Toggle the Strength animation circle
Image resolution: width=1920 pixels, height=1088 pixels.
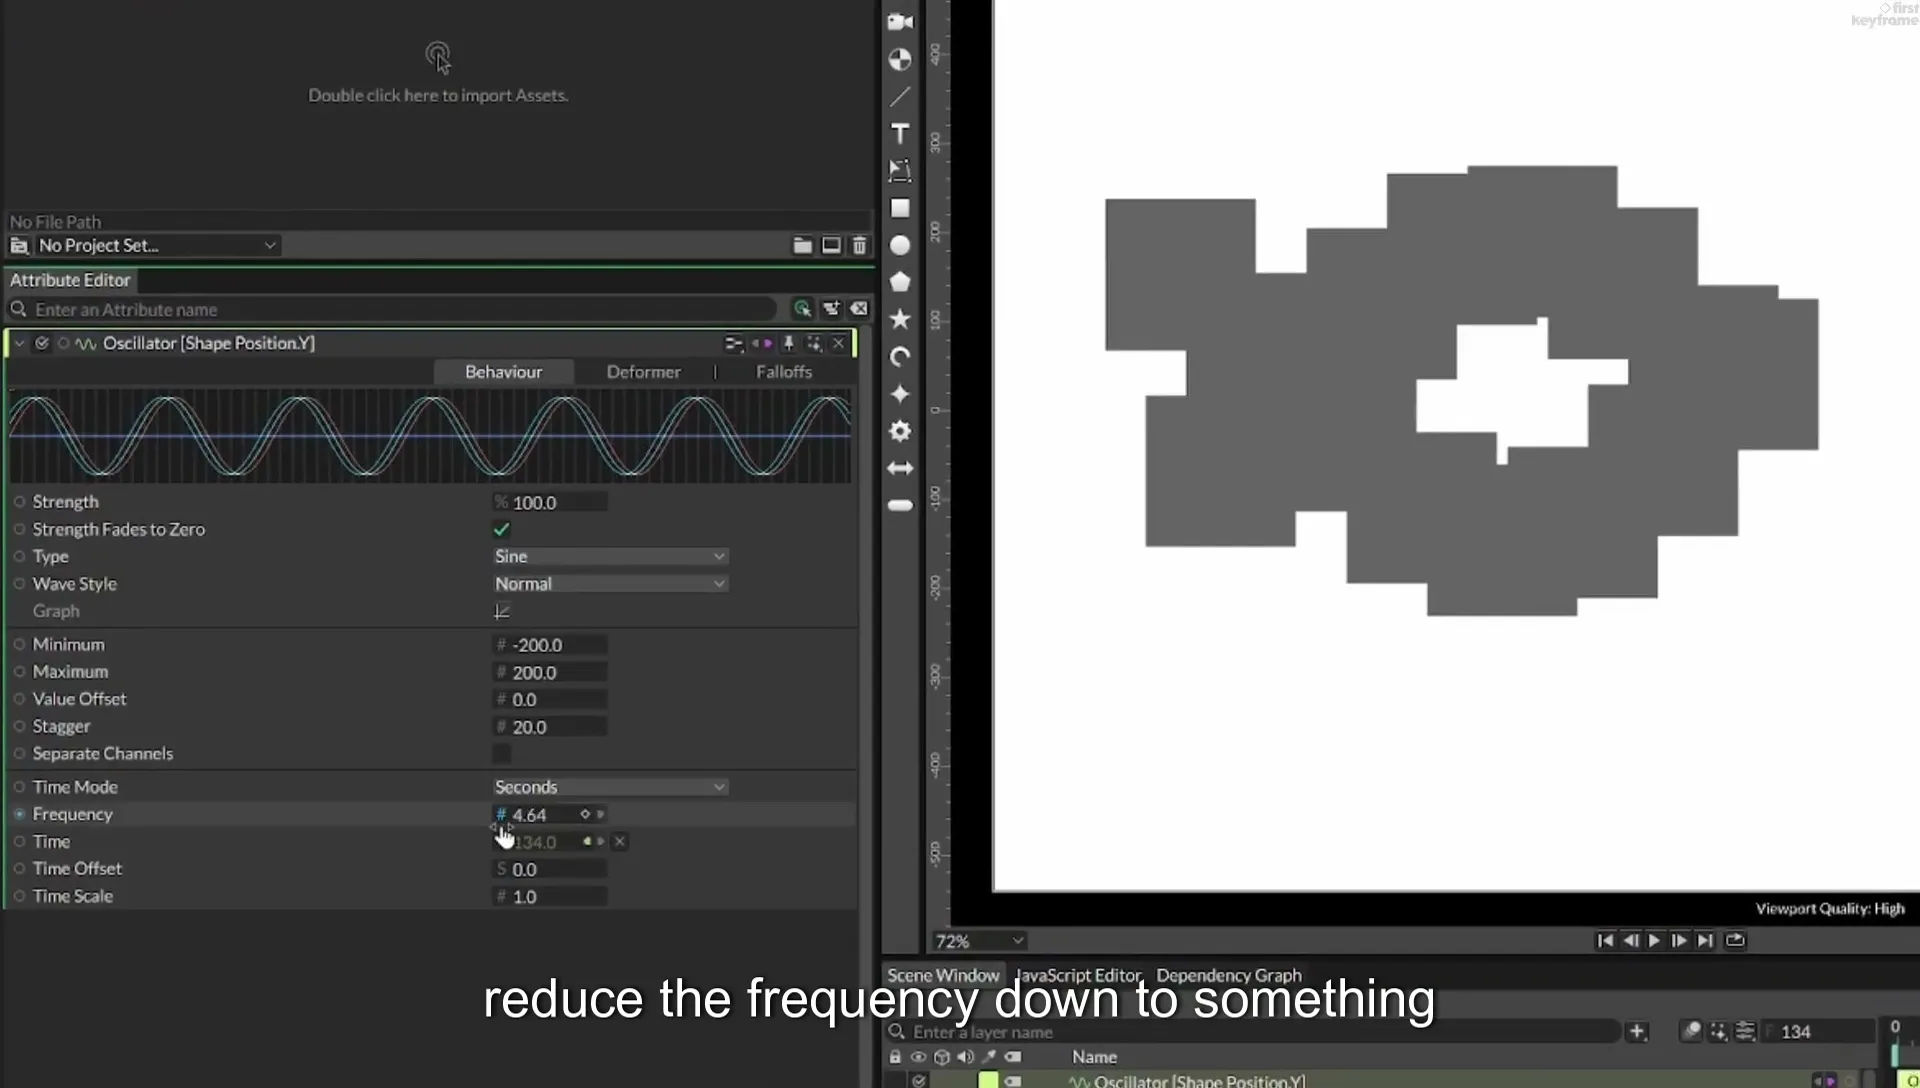coord(19,502)
